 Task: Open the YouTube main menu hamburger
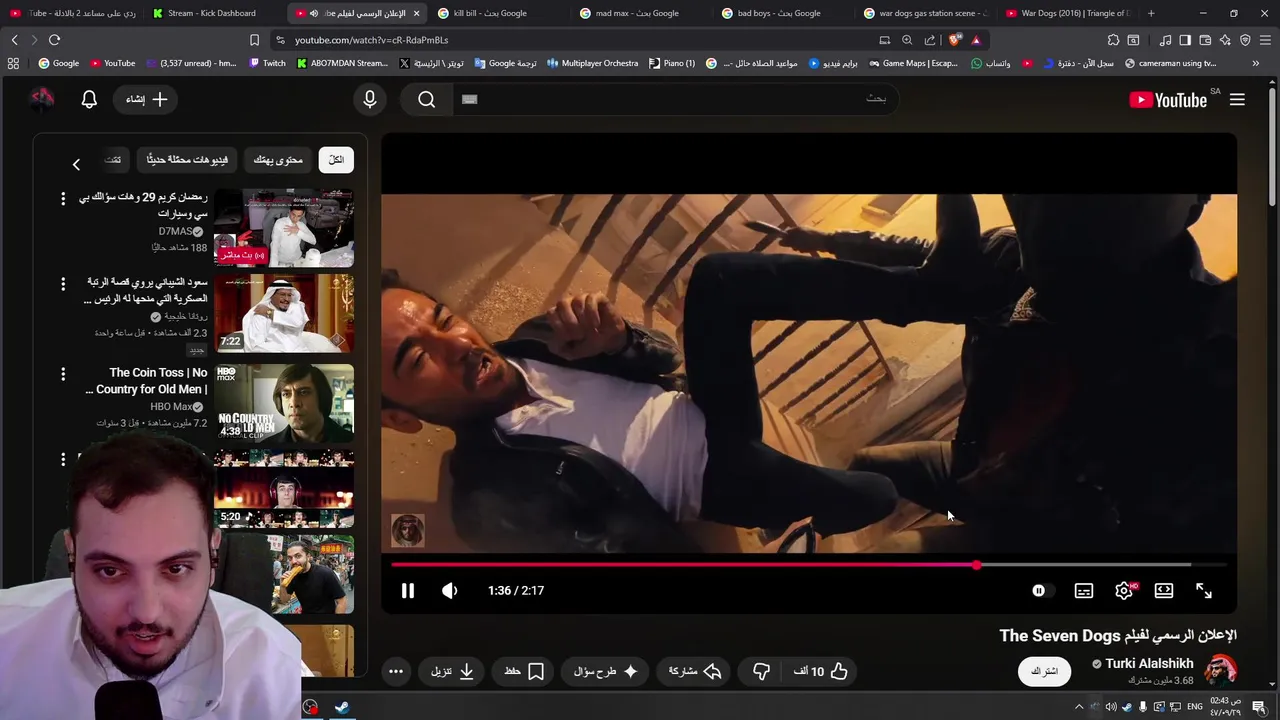[1237, 99]
